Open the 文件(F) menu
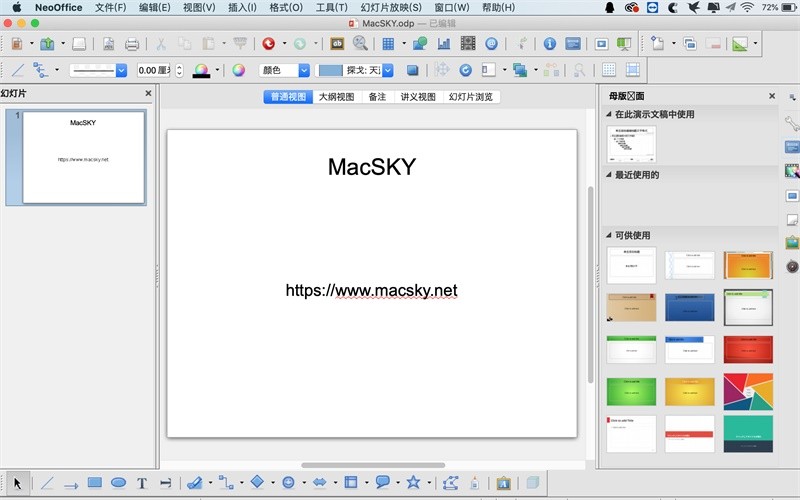Screen dimensions: 800x500 [110, 8]
